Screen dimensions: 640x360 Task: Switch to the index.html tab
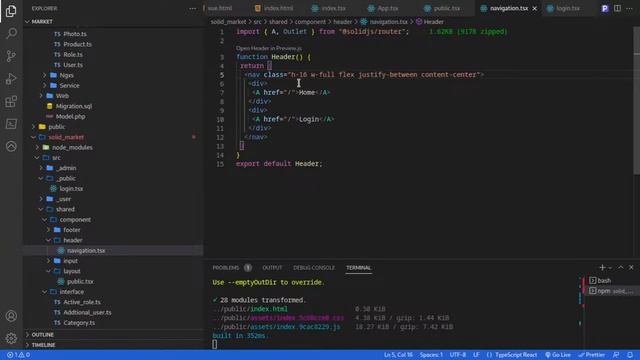tap(274, 8)
